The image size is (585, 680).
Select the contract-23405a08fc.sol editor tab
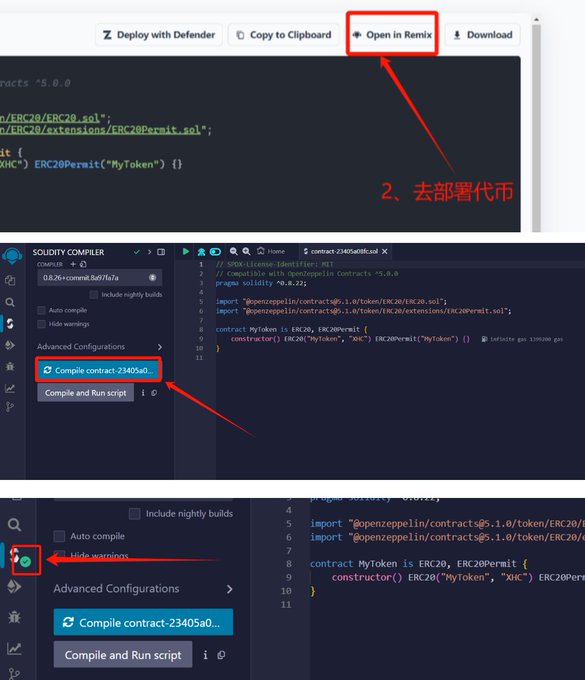345,252
